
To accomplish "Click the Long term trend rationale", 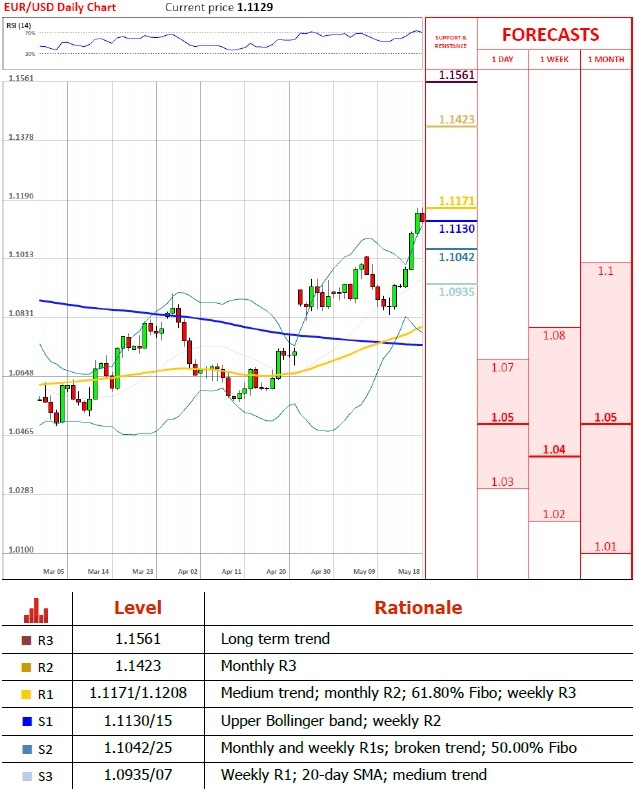I will [275, 639].
